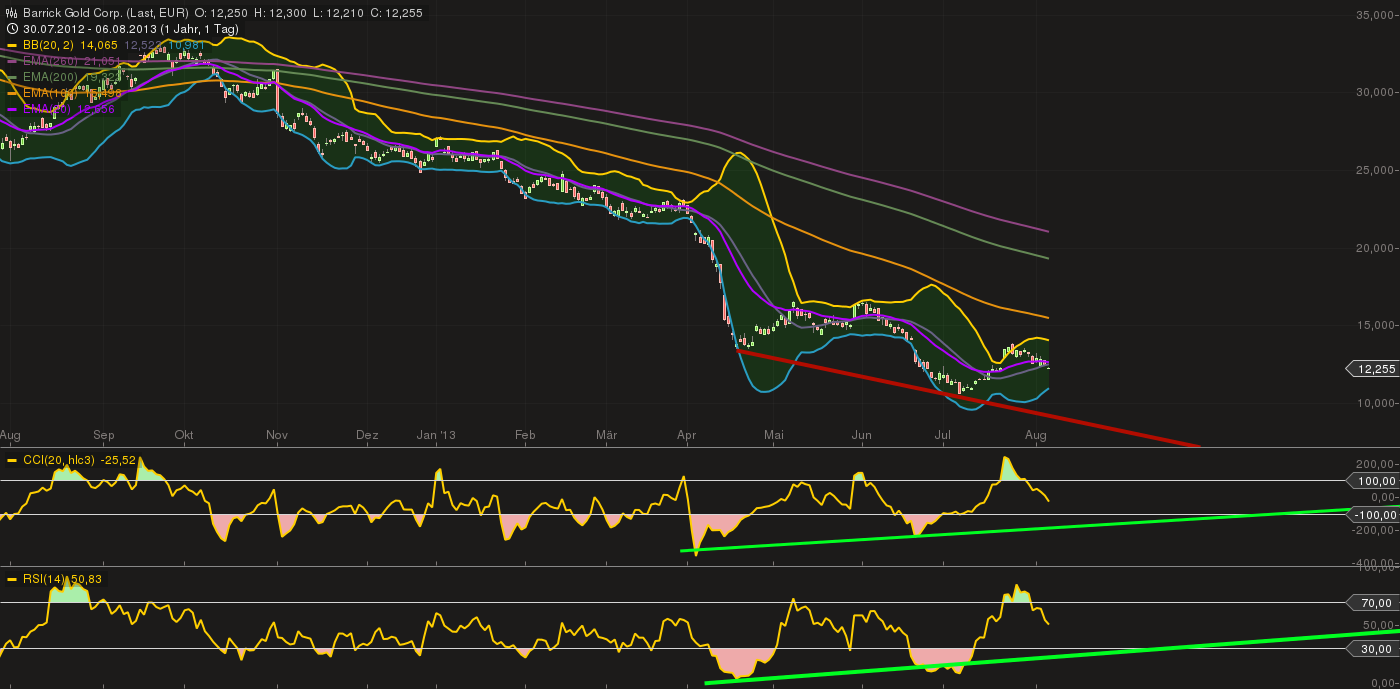This screenshot has width=1400, height=689.
Task: Click the clock icon next to the date range
Action: click(x=12, y=28)
